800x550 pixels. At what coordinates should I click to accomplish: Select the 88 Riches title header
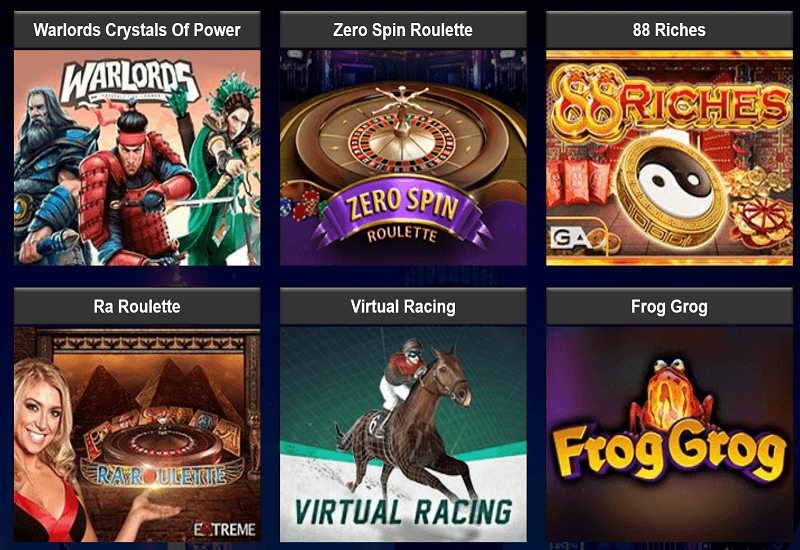pos(669,30)
